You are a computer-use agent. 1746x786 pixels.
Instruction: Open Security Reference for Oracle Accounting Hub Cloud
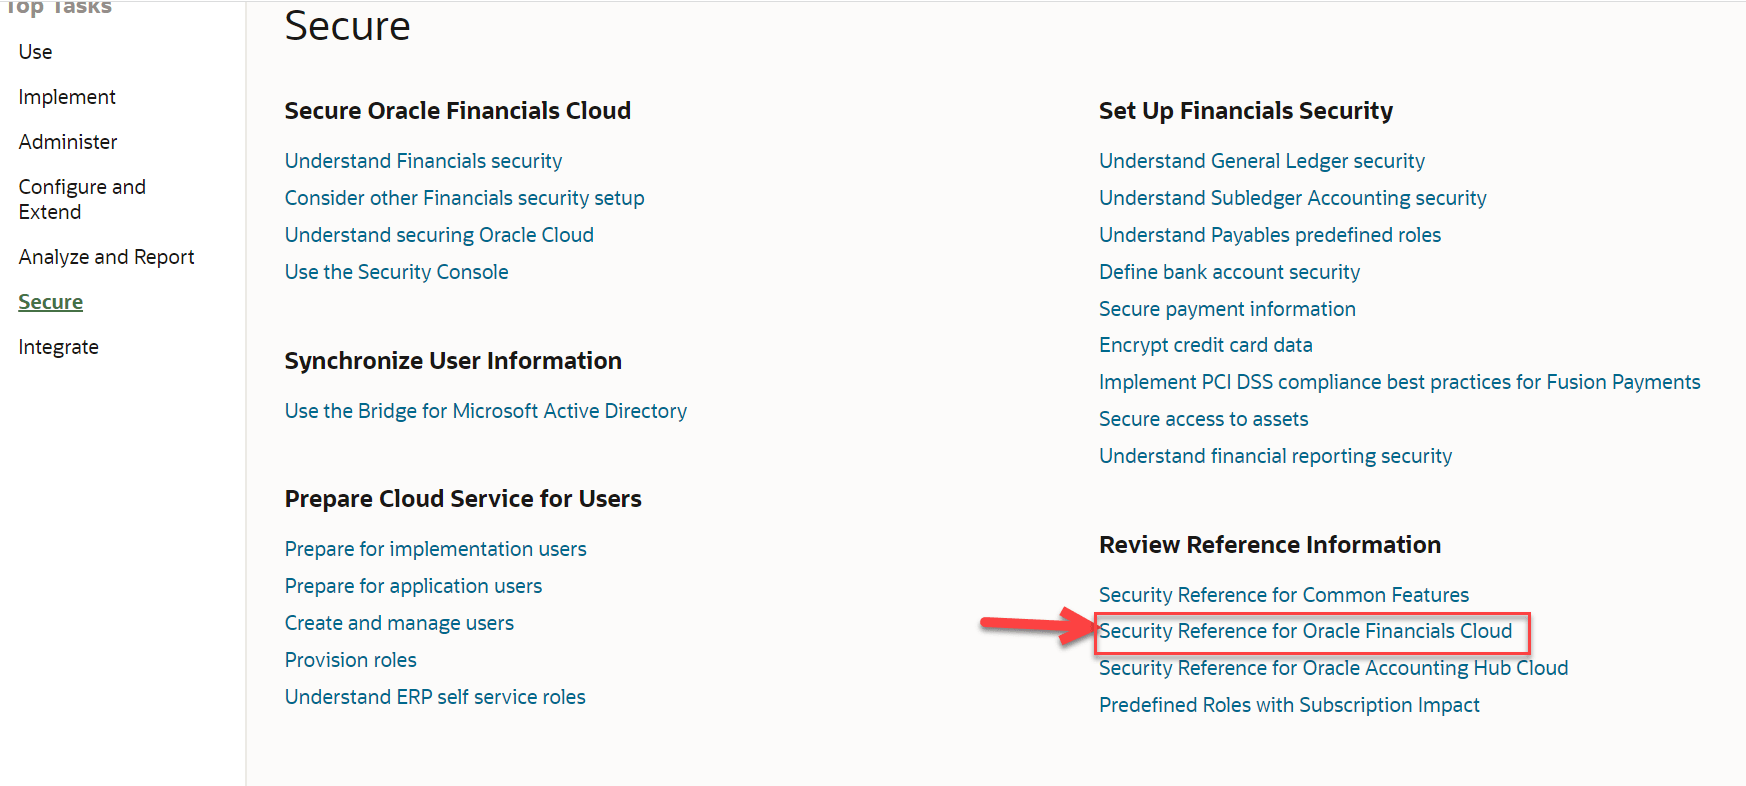click(x=1333, y=668)
